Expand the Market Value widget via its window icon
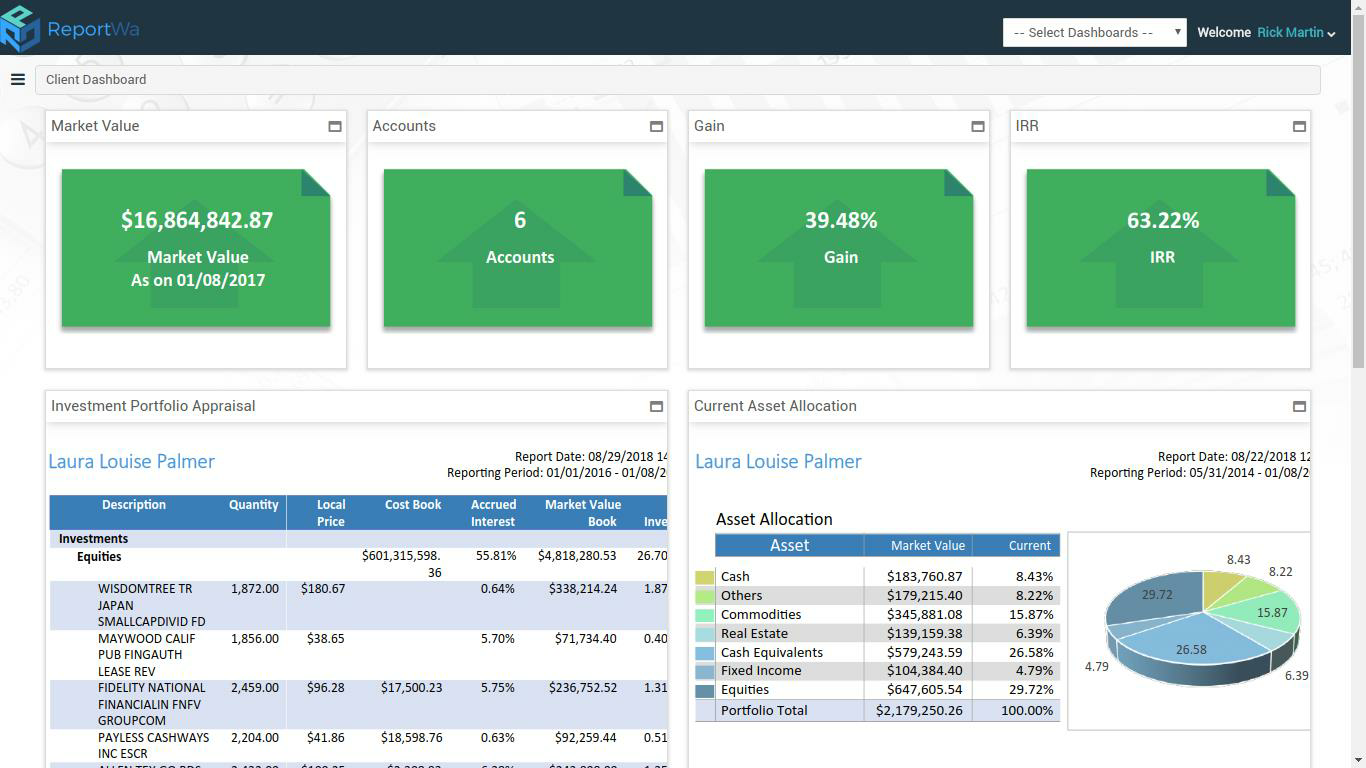This screenshot has width=1366, height=768. tap(335, 126)
